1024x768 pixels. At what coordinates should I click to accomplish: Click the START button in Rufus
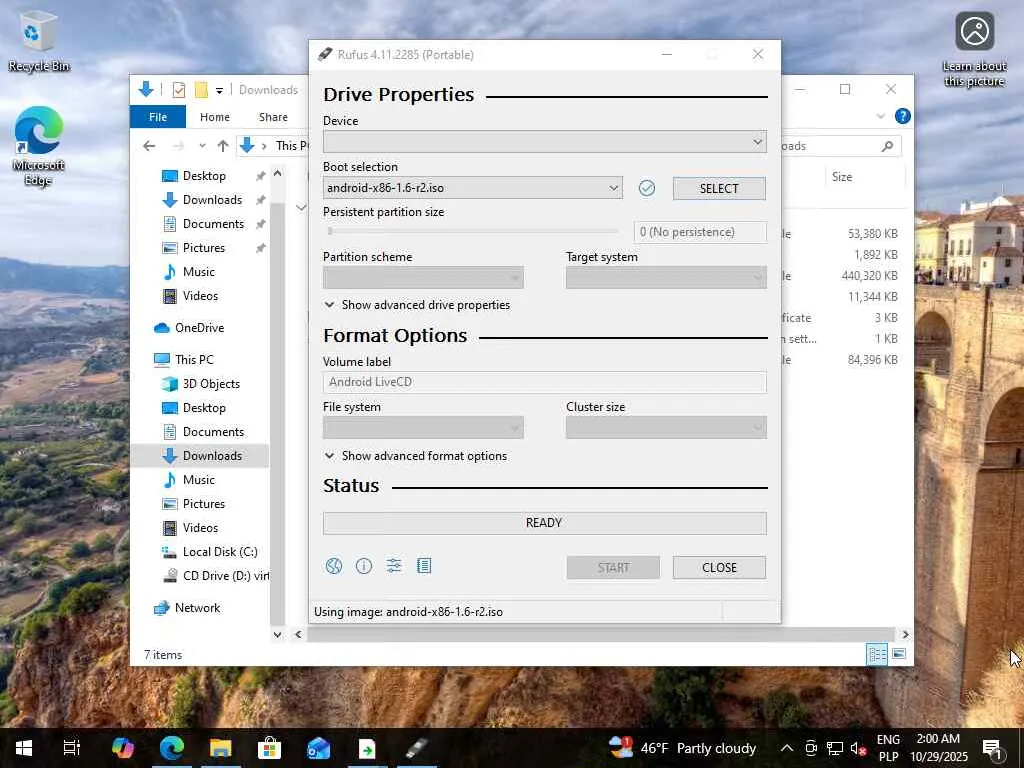613,568
